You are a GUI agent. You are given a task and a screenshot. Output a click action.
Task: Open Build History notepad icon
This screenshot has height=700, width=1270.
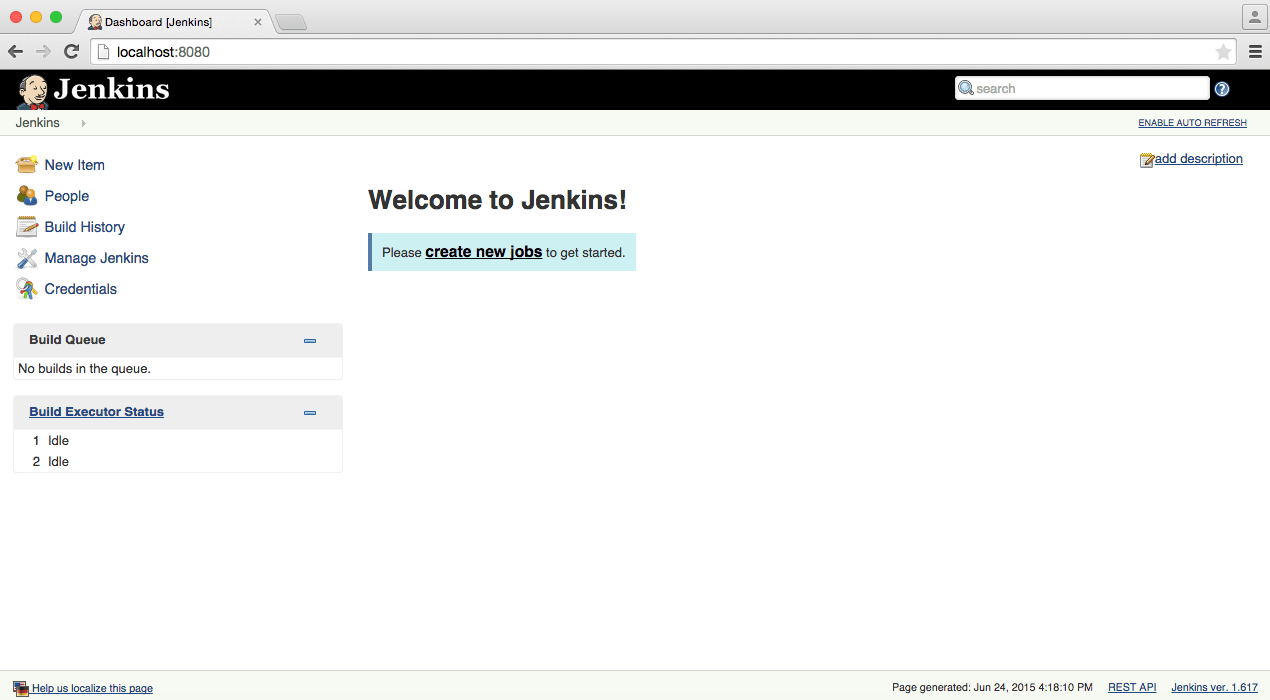tap(27, 227)
